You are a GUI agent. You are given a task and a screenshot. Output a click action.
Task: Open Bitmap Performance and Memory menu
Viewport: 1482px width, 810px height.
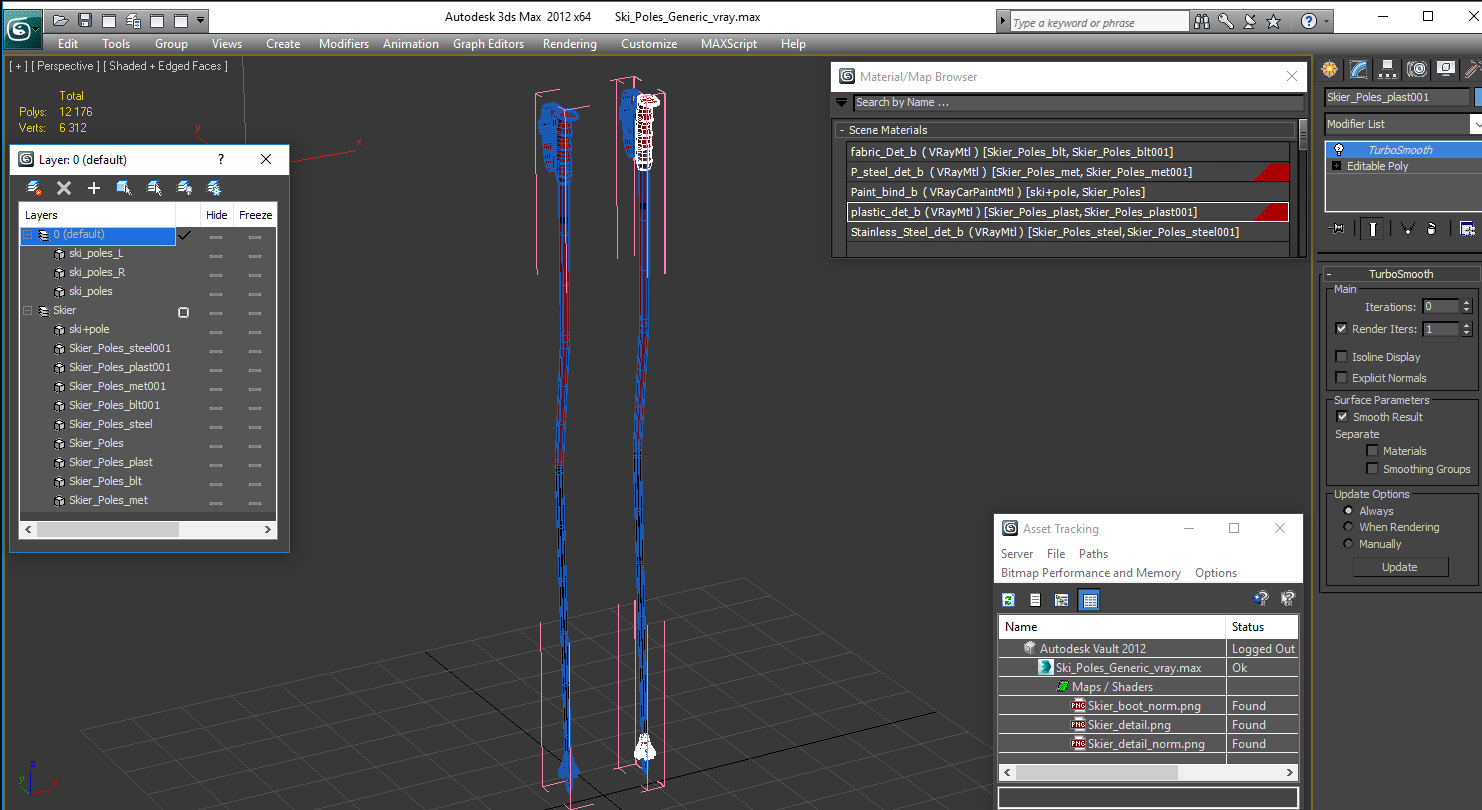(x=1091, y=573)
